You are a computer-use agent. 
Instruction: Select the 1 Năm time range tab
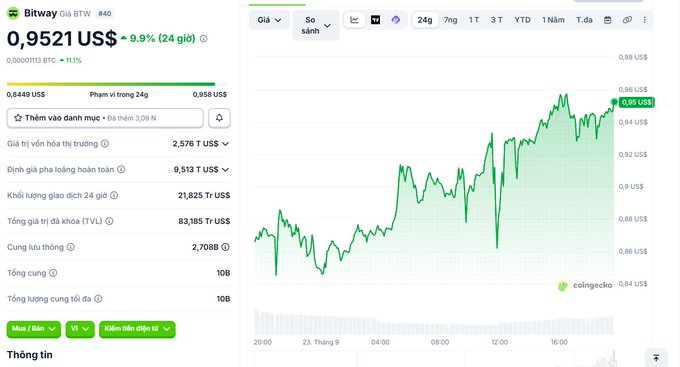pyautogui.click(x=553, y=20)
